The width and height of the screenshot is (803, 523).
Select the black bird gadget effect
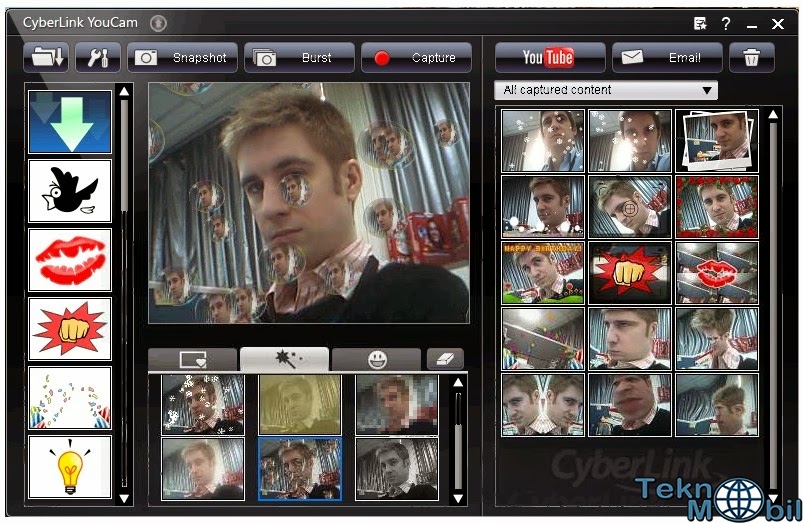pos(70,191)
